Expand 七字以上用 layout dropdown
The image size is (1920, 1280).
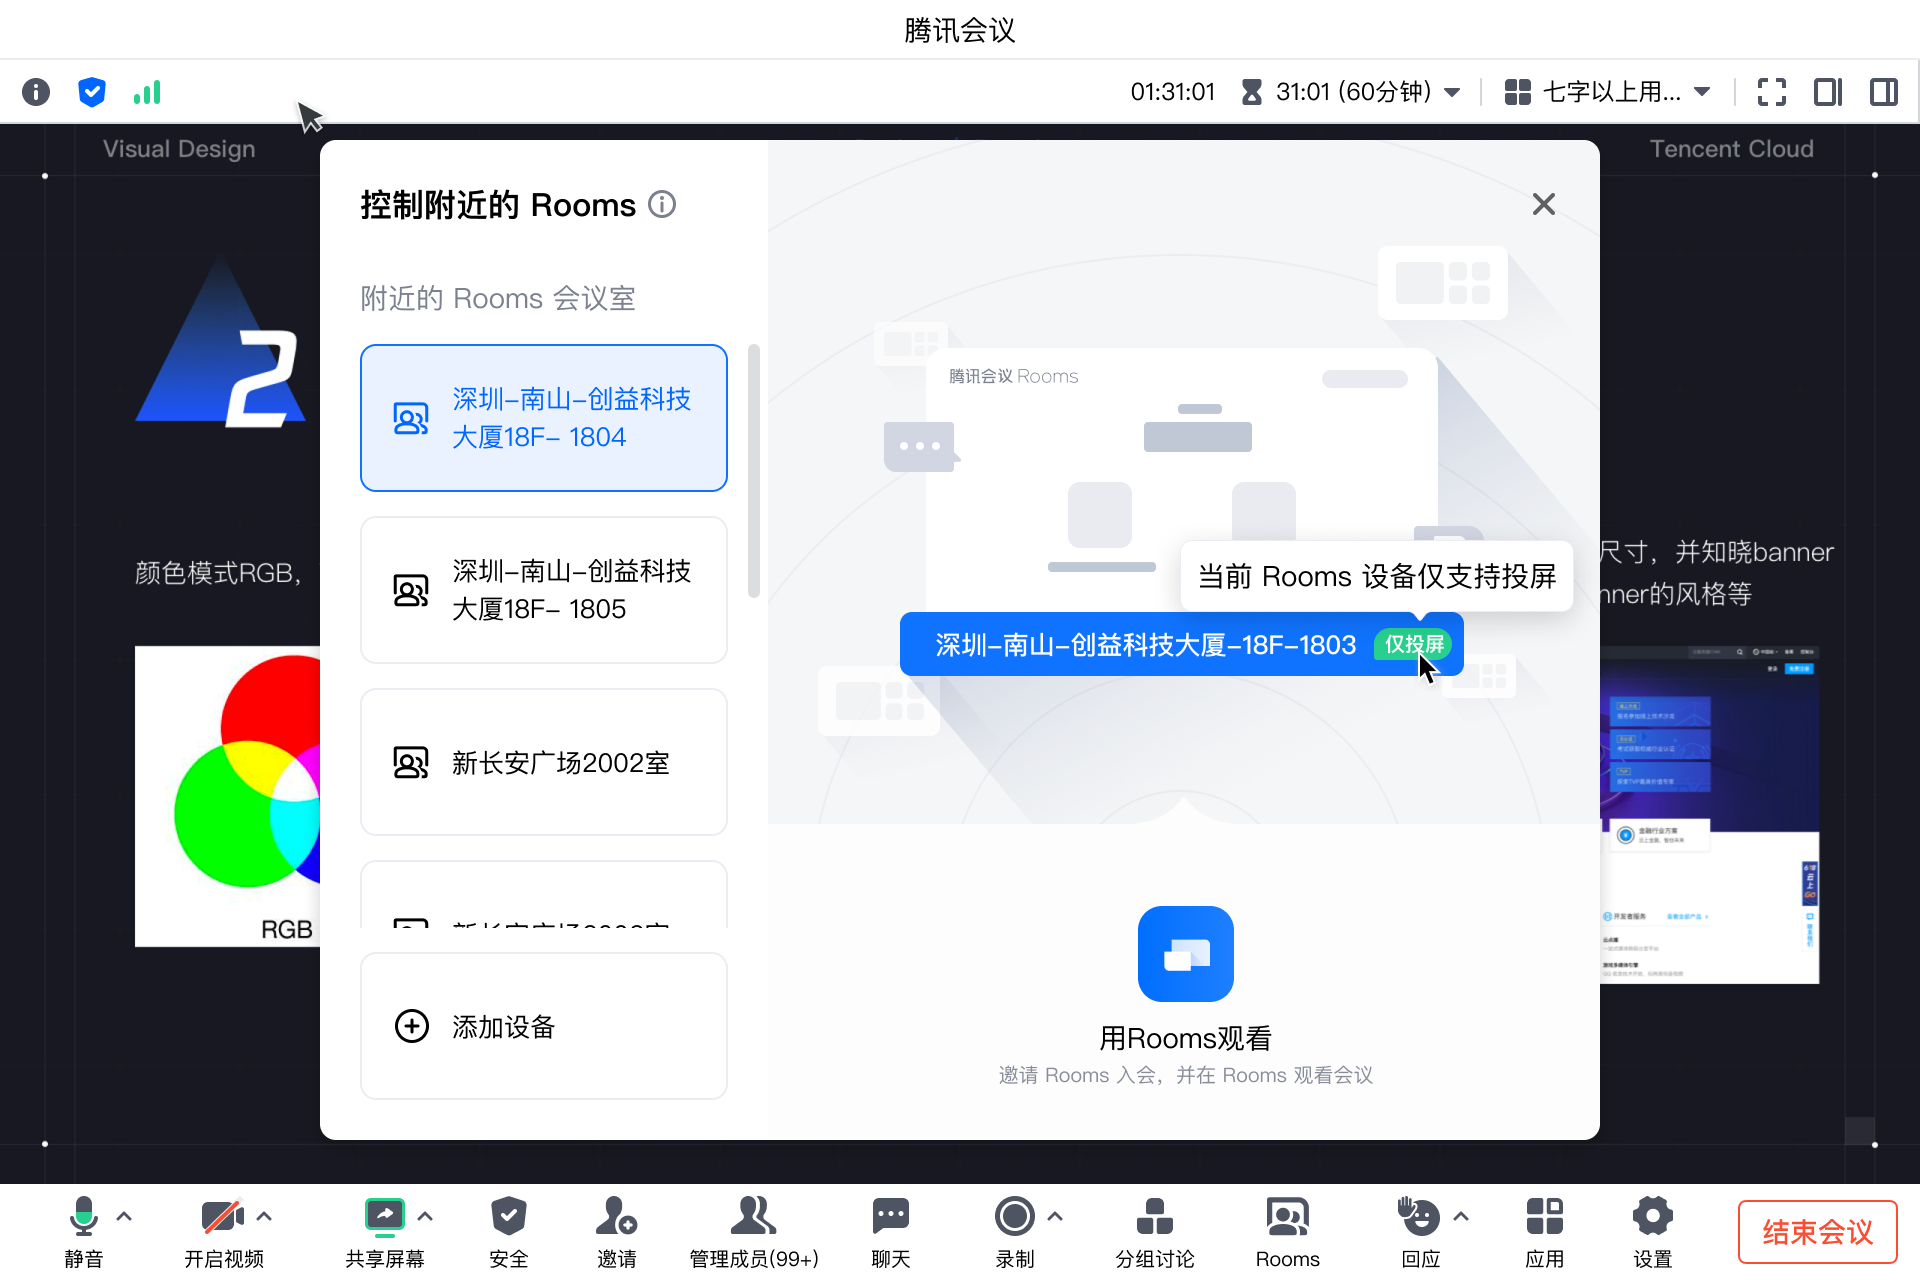pos(1702,92)
